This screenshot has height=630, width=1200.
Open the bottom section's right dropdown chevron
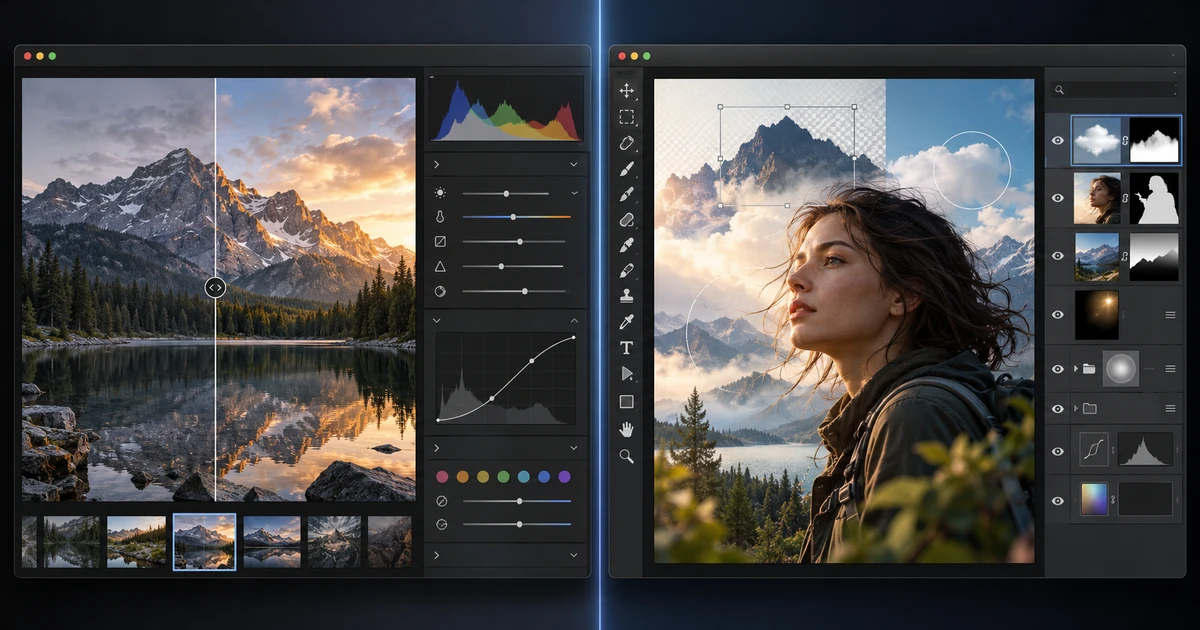574,554
